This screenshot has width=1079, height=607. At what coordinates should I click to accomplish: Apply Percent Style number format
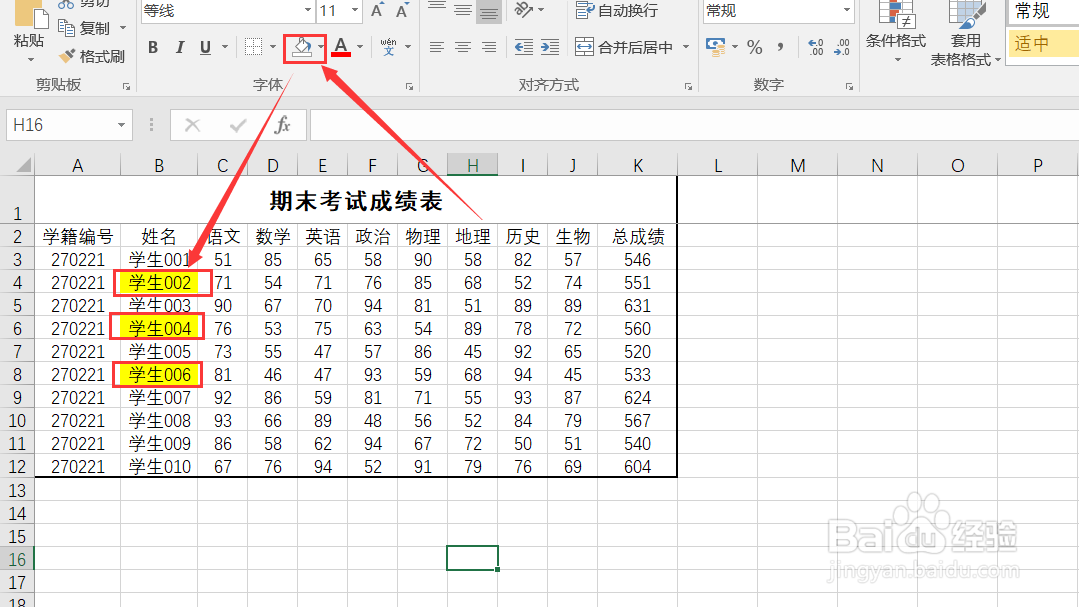click(755, 46)
